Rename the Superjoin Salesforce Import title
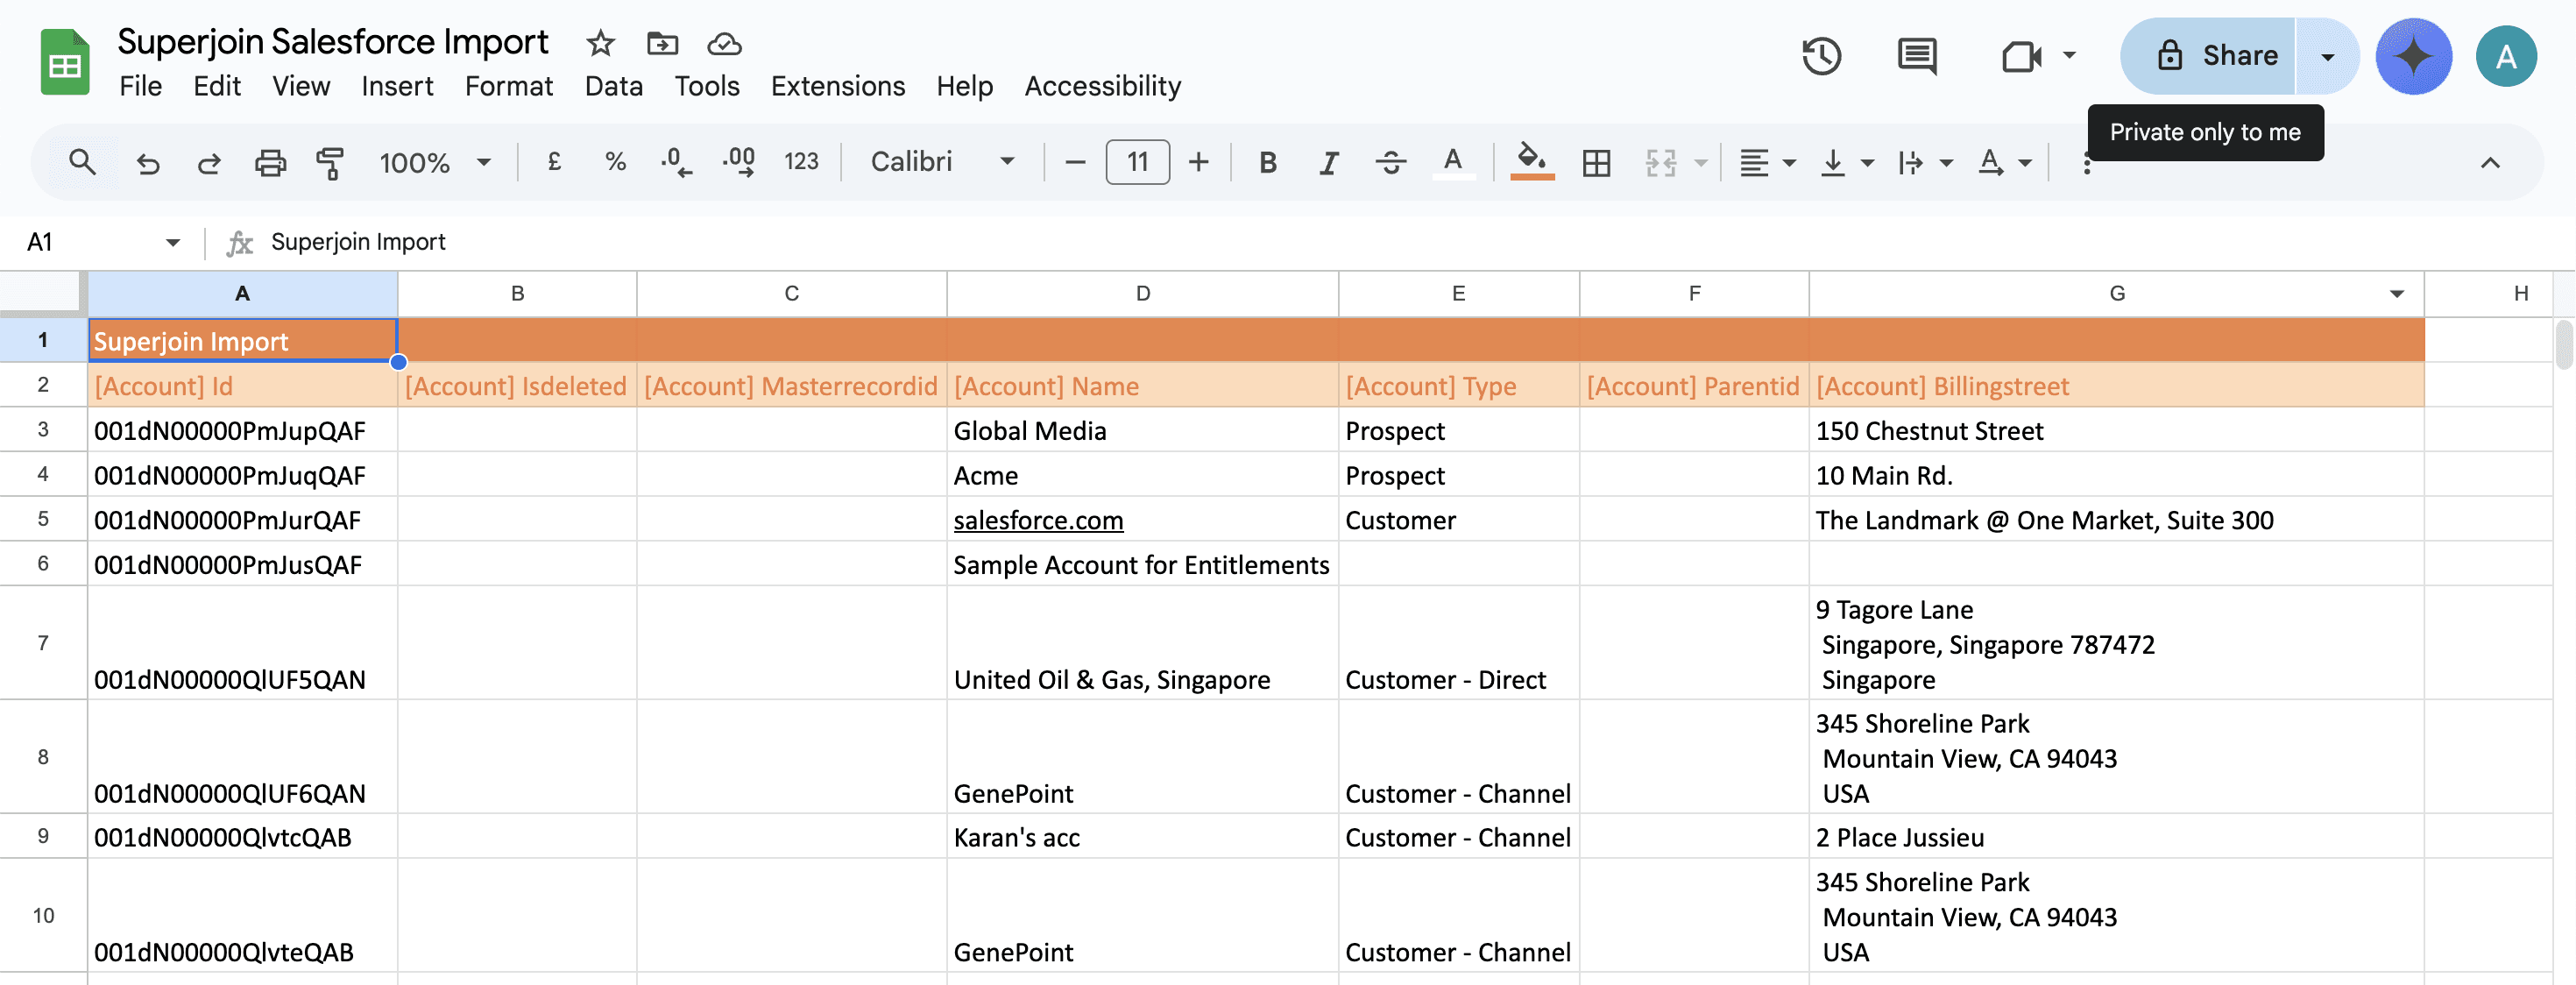 (x=333, y=42)
